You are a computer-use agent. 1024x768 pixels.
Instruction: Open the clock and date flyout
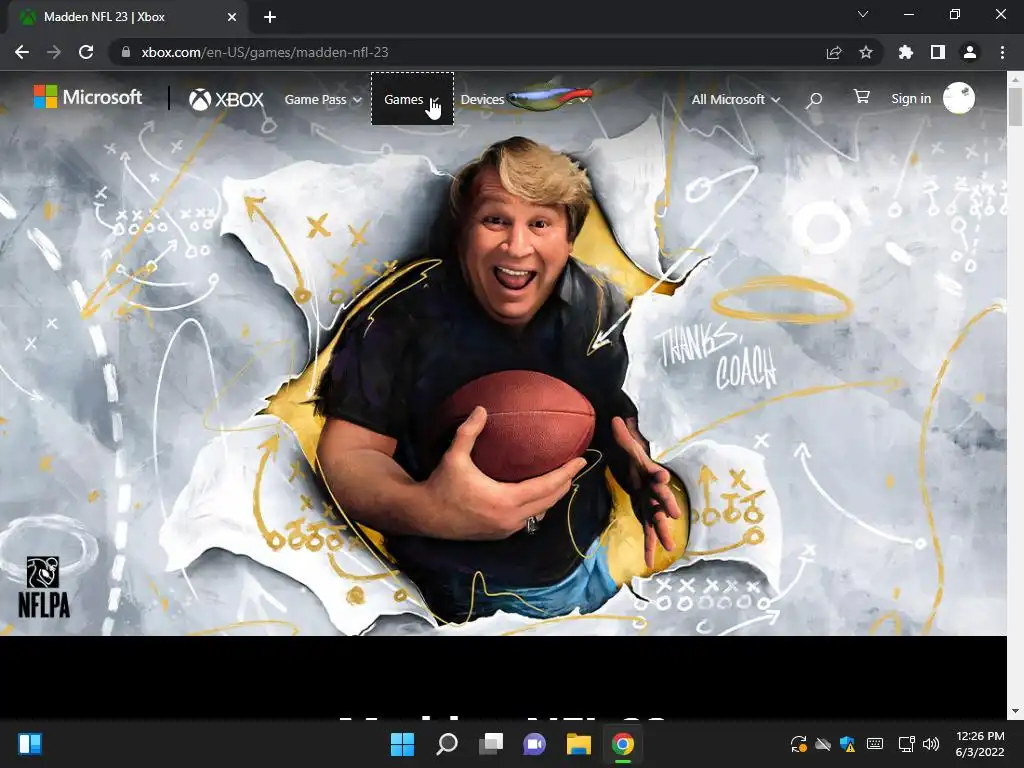click(980, 744)
